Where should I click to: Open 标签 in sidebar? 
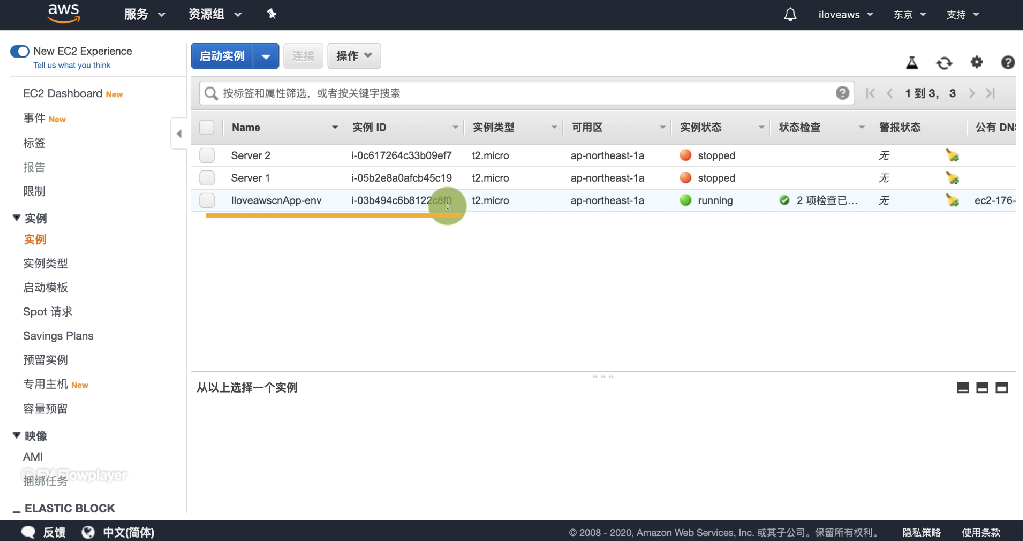pyautogui.click(x=35, y=142)
